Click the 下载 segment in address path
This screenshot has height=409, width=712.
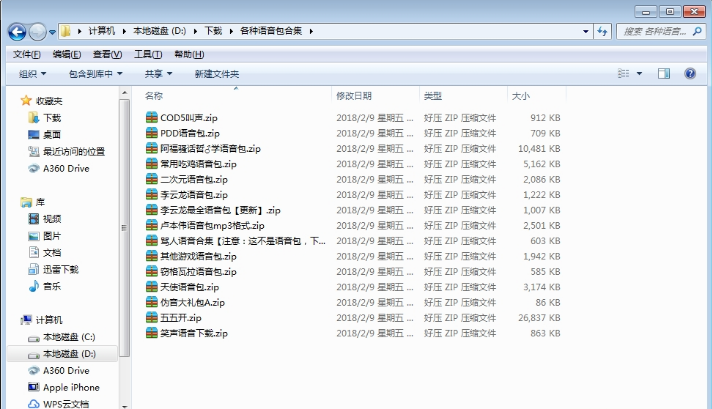213,32
